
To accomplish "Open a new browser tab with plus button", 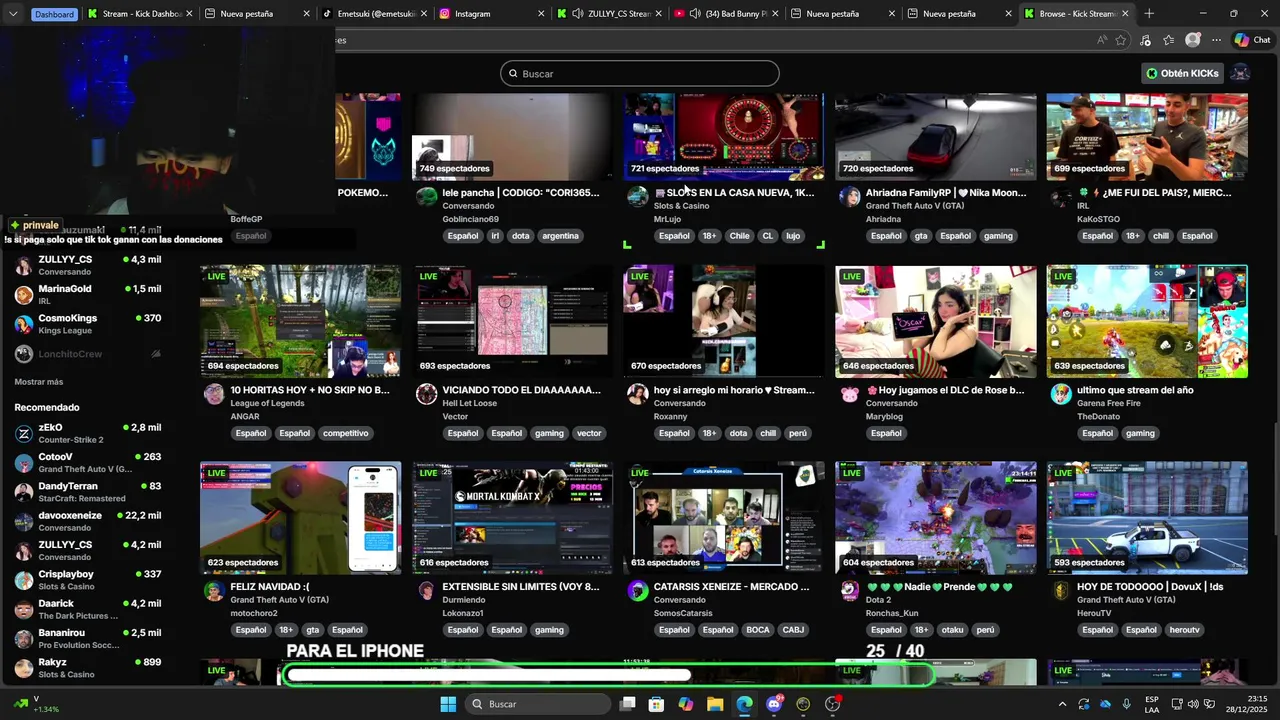I will (1149, 14).
